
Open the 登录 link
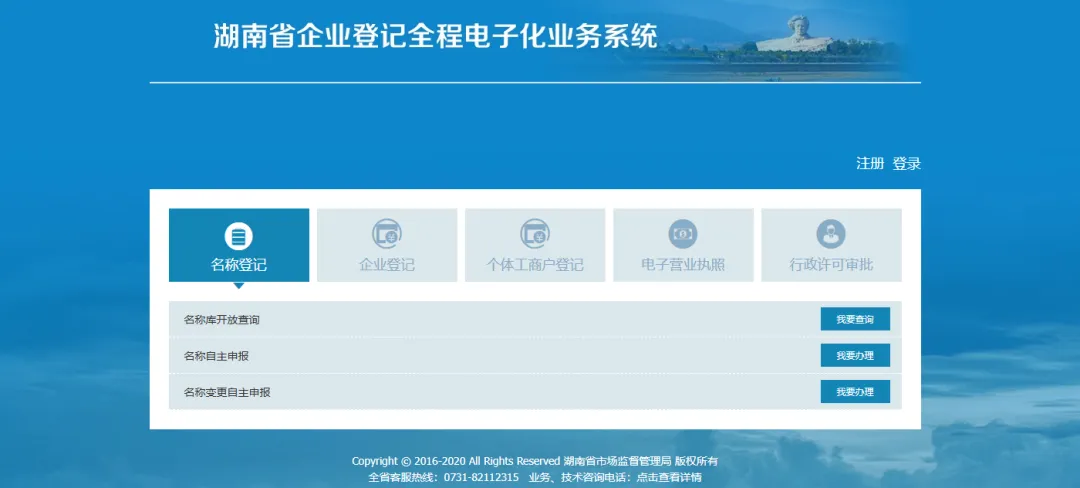pos(906,164)
